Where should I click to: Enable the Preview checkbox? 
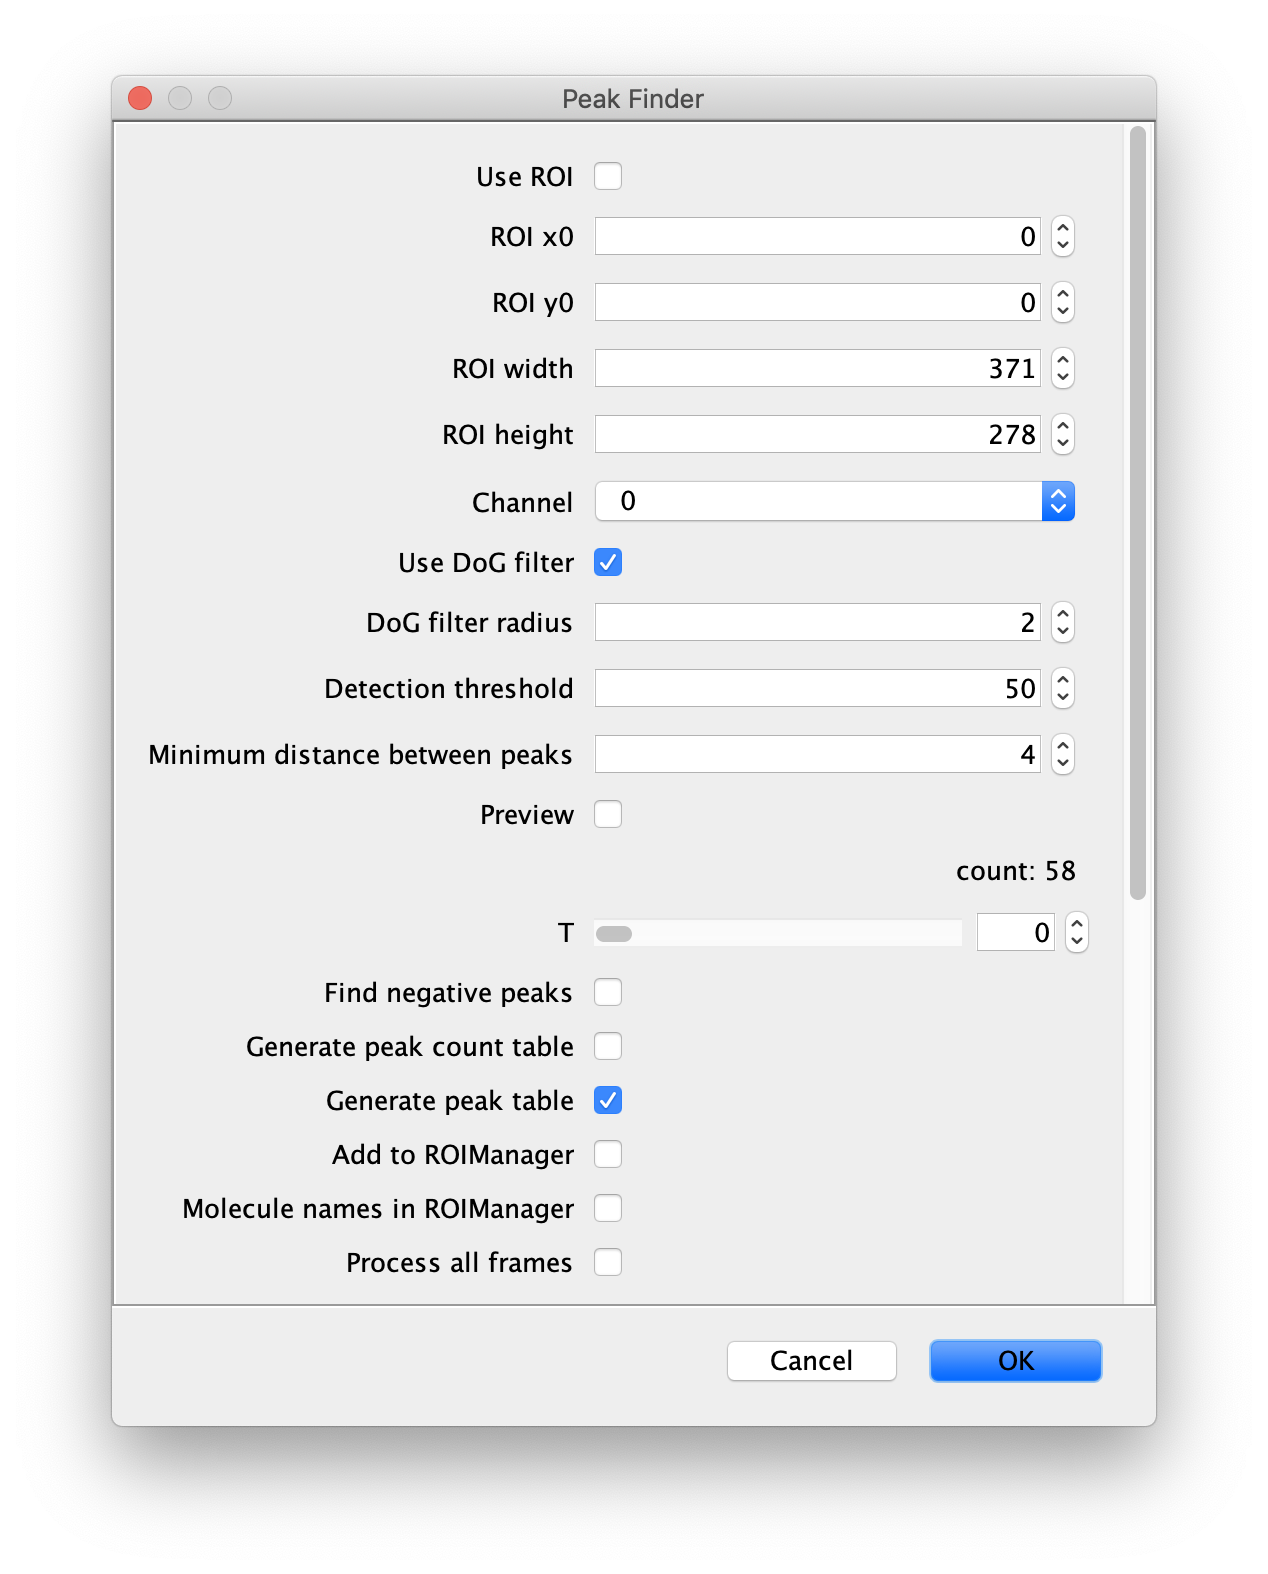[x=608, y=814]
